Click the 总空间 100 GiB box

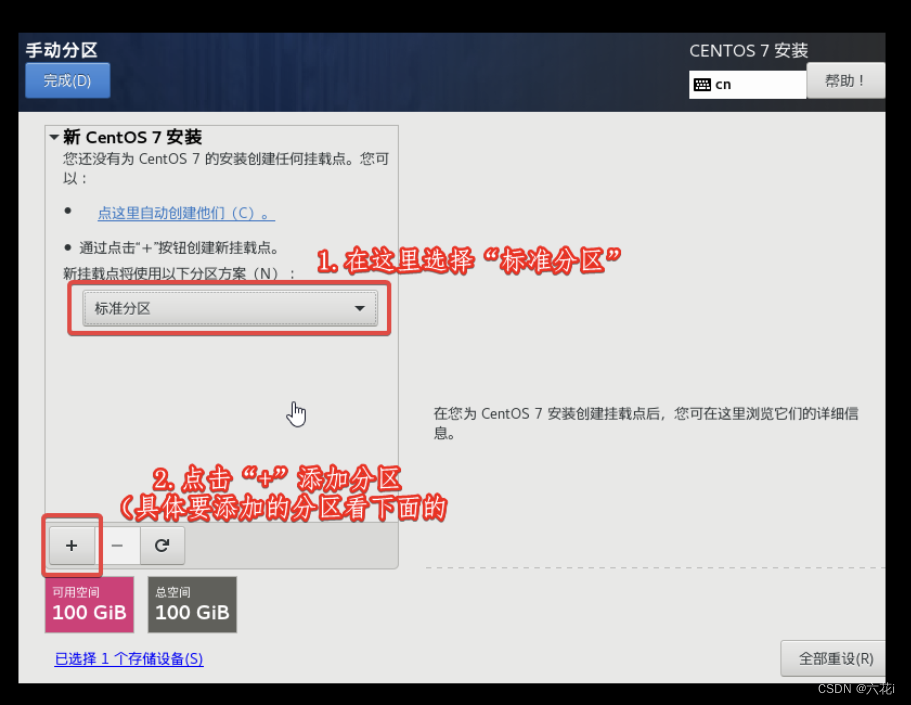click(x=192, y=604)
